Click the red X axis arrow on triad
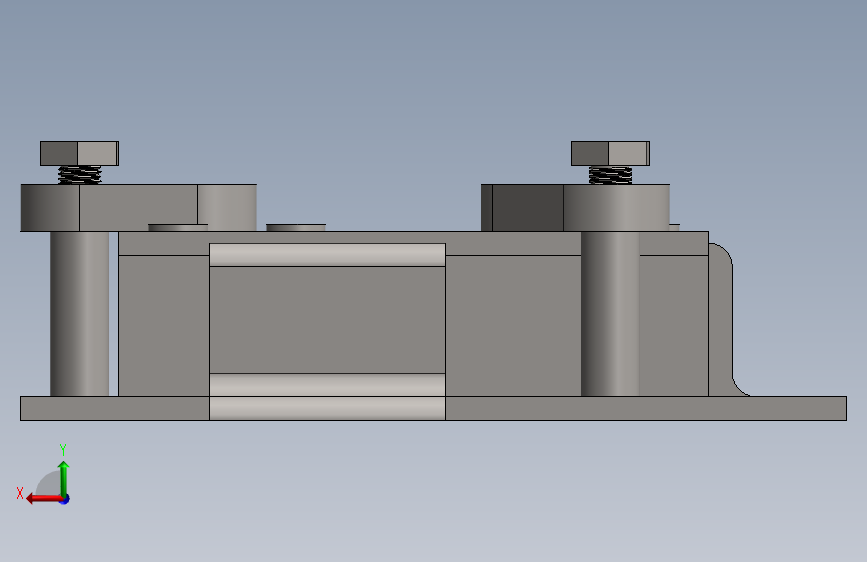Image resolution: width=867 pixels, height=562 pixels. [43, 499]
